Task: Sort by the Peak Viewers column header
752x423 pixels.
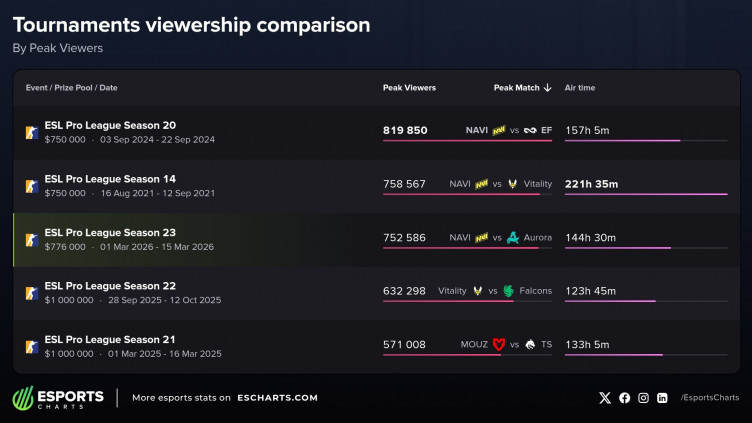Action: 409,88
